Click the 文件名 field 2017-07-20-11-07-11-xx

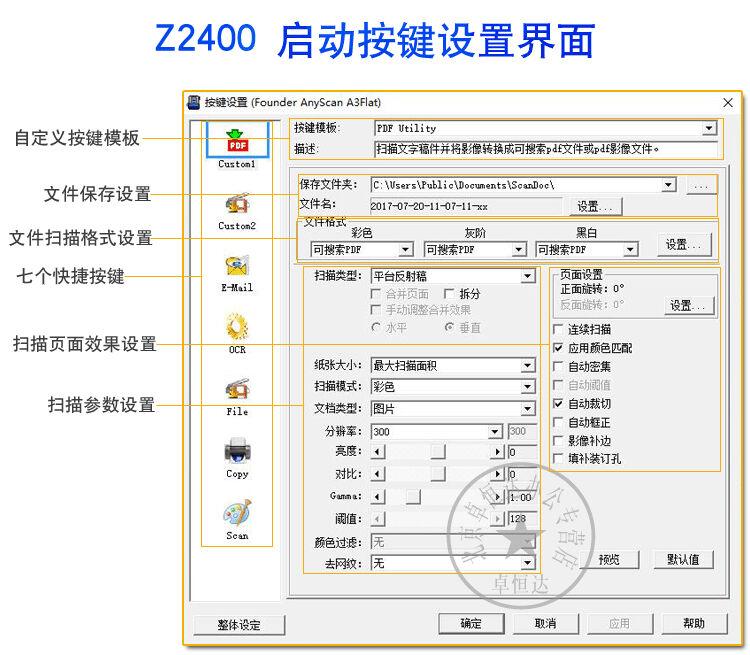[466, 206]
